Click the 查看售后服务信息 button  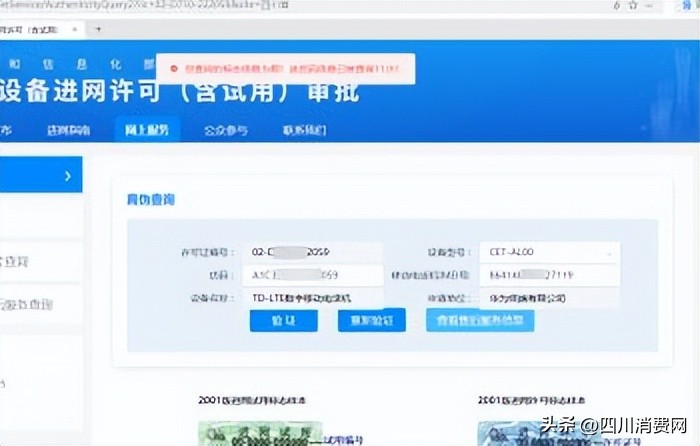480,321
